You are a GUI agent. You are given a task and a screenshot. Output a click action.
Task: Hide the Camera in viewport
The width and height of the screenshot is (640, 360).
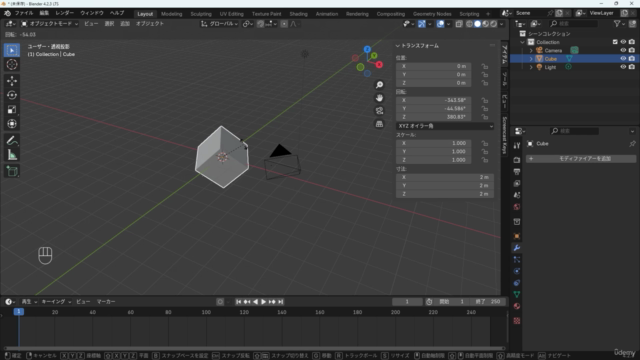point(623,50)
